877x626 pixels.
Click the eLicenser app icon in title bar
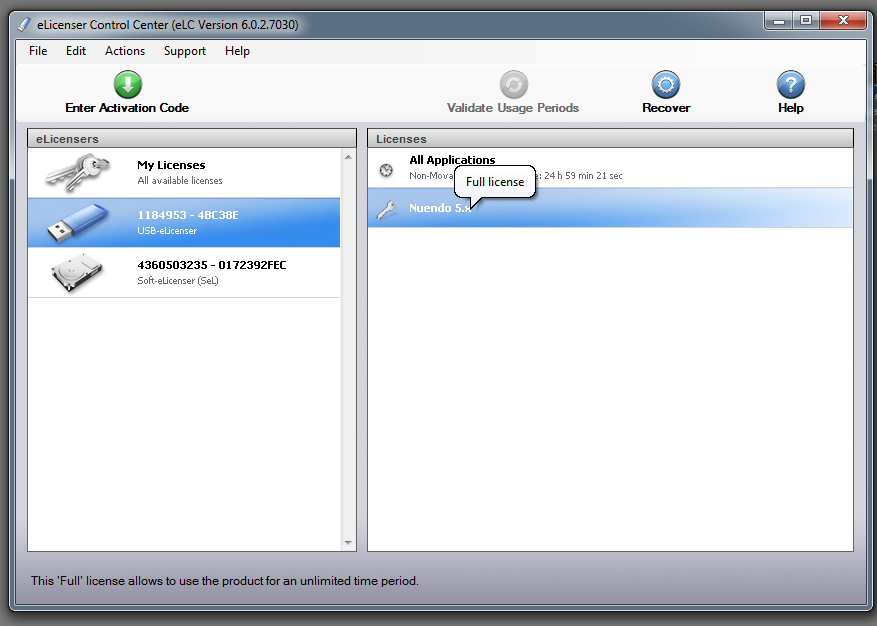[x=24, y=24]
